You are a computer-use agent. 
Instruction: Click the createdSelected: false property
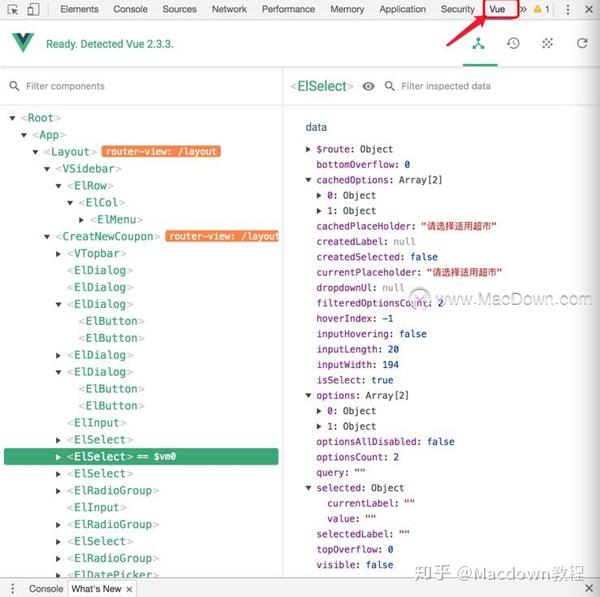coord(377,257)
